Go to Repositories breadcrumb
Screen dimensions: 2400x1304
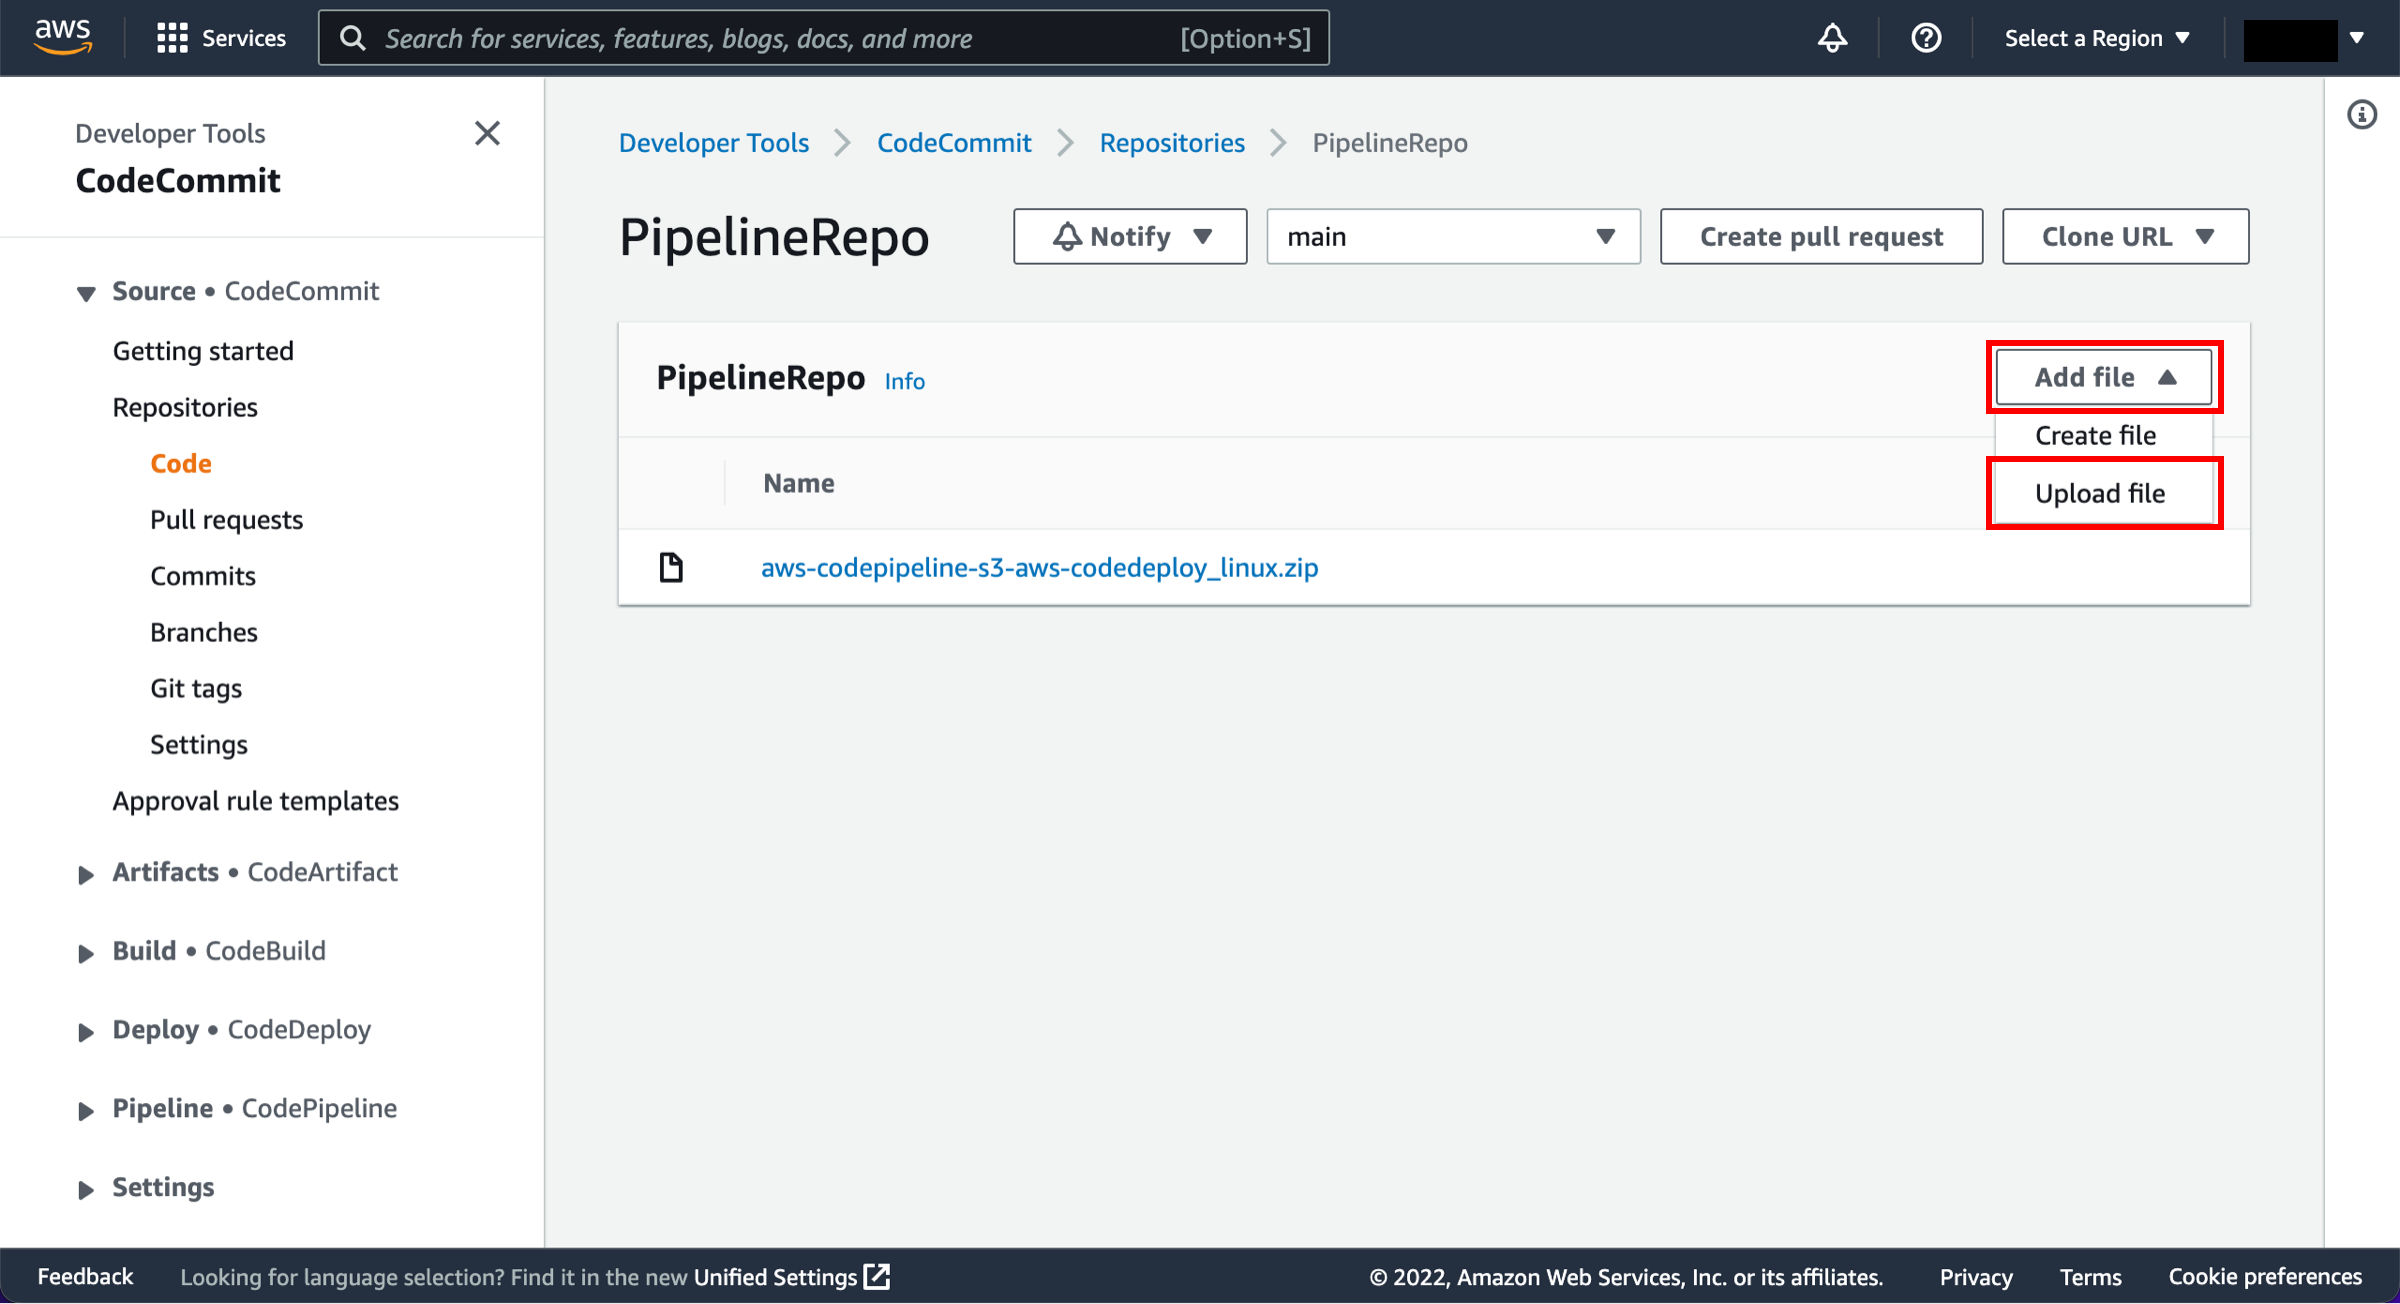(1172, 142)
